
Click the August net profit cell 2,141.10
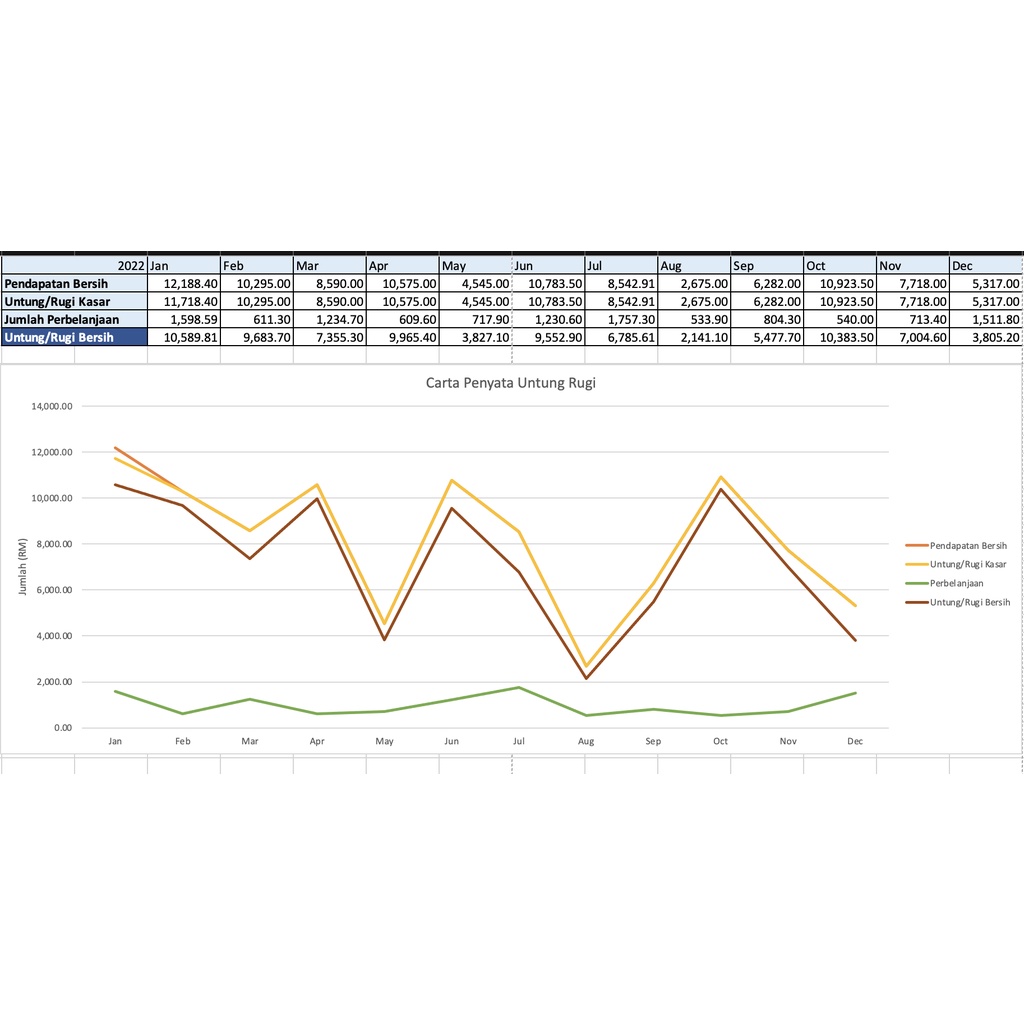tap(694, 338)
